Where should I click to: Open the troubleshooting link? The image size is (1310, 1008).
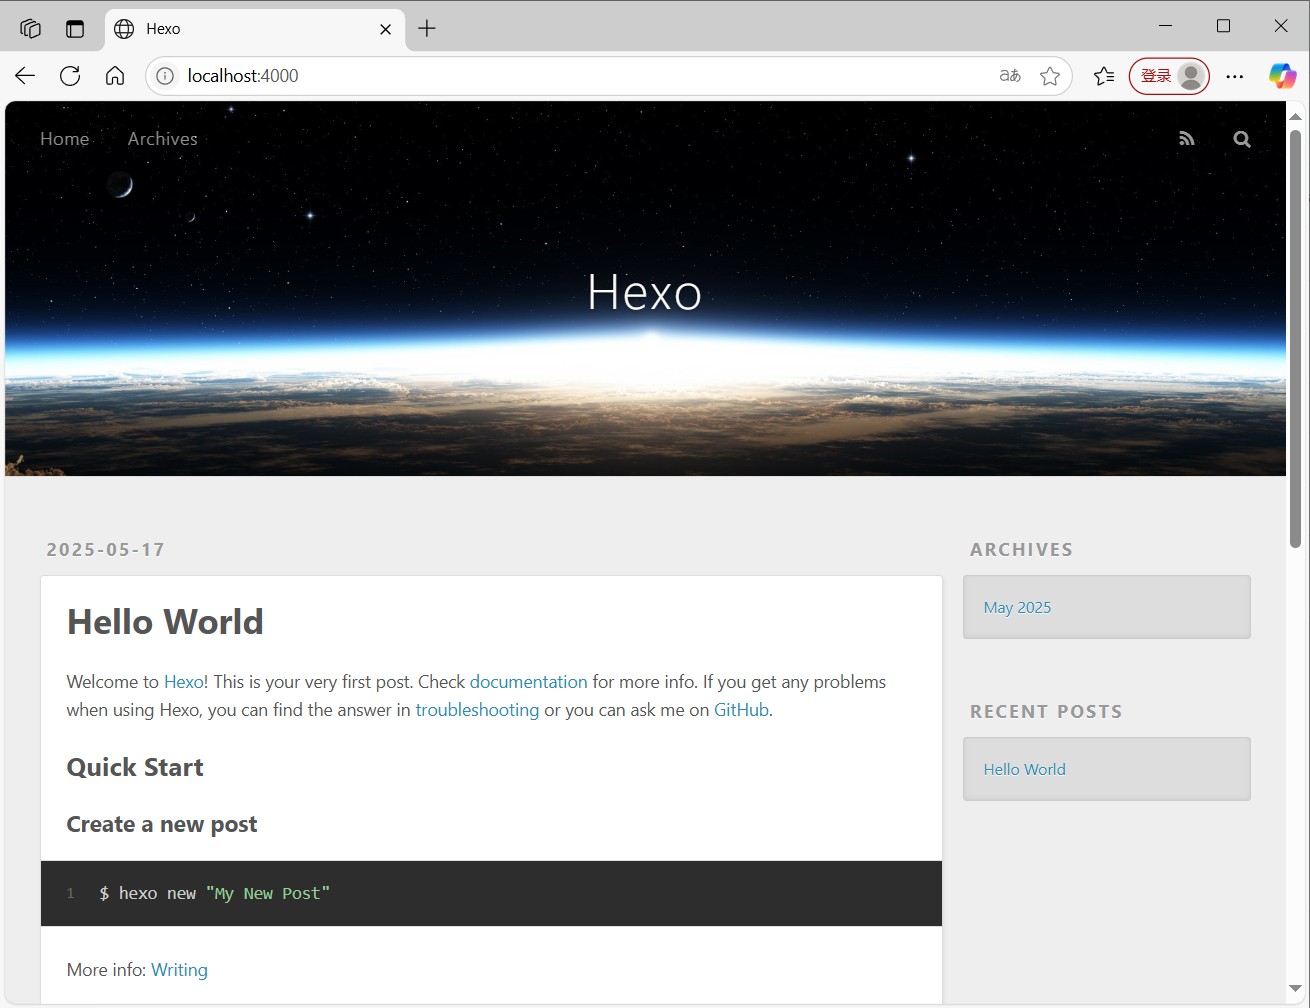(477, 710)
